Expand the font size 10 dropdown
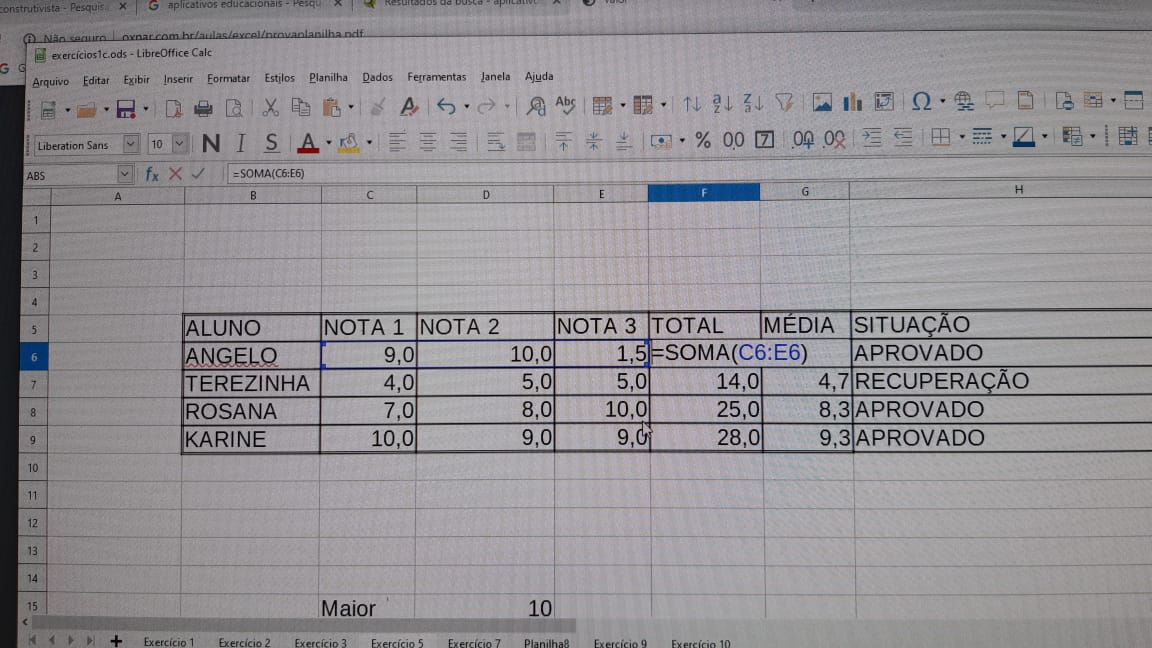This screenshot has width=1152, height=648. (179, 144)
